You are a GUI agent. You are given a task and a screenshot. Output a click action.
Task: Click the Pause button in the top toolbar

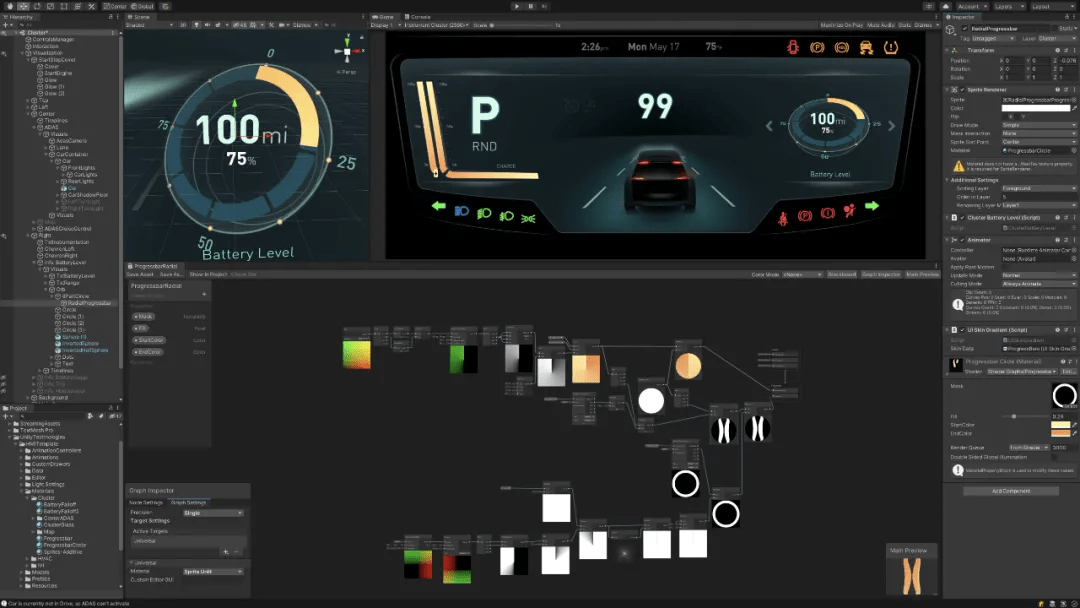[x=530, y=6]
